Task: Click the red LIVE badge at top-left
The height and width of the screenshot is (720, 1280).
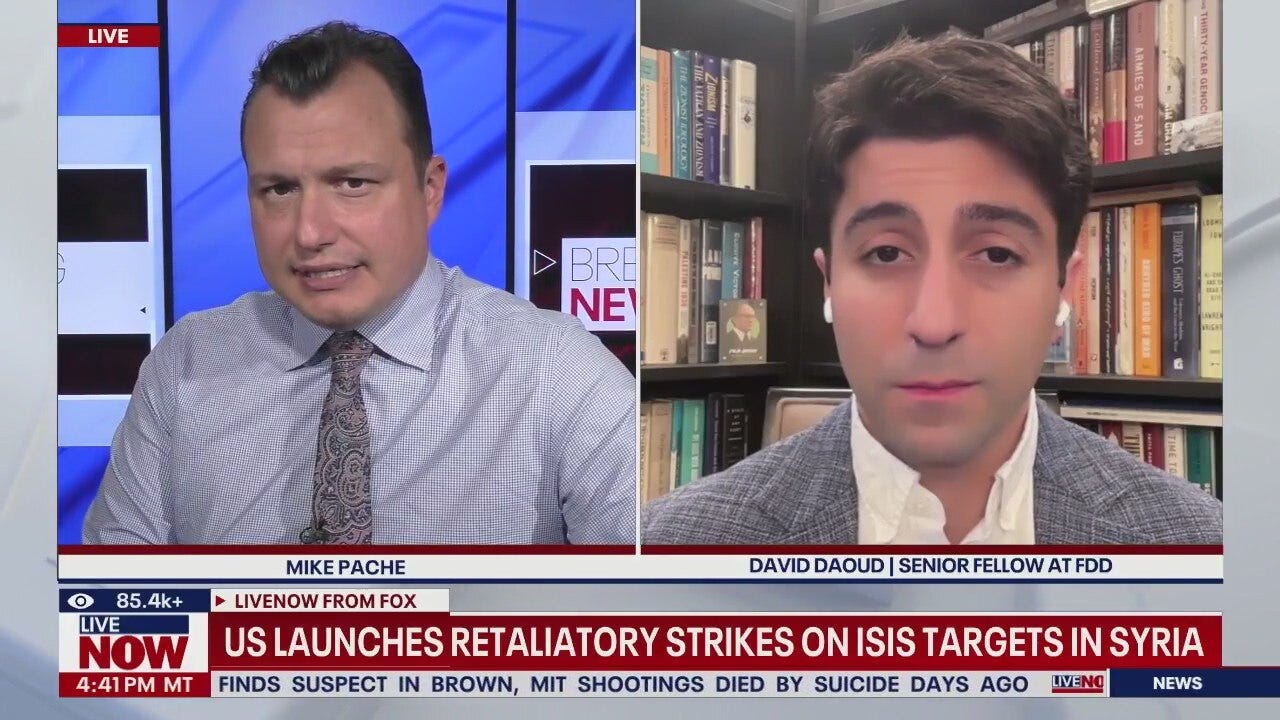Action: click(108, 36)
